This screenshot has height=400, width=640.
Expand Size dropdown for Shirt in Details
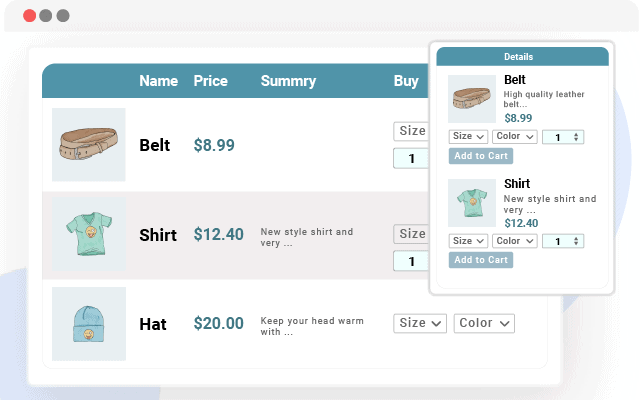[x=468, y=241]
